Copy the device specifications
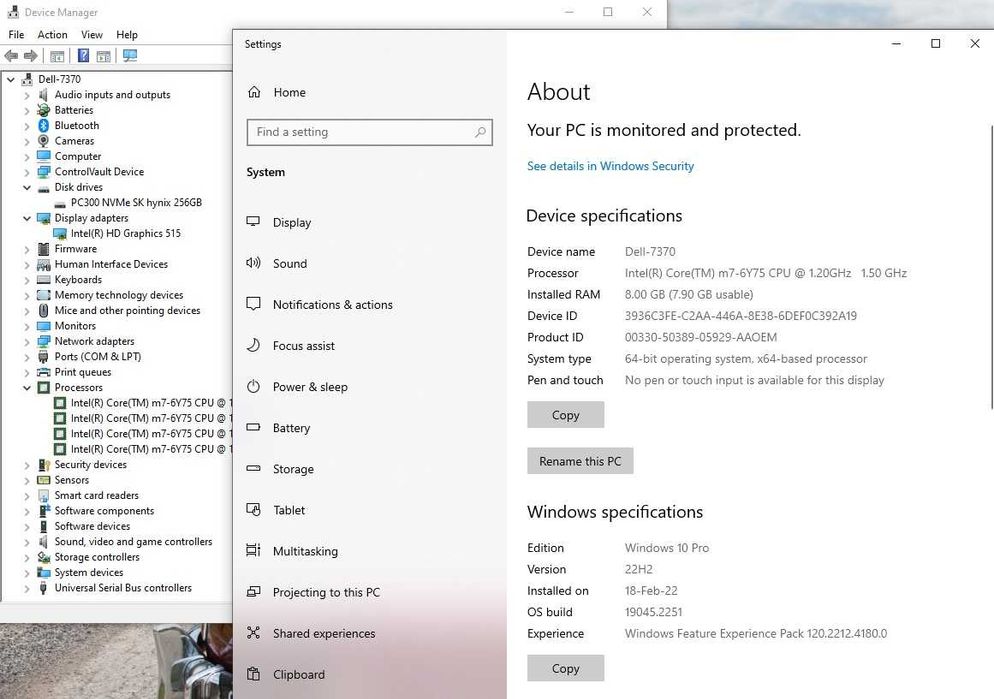994x699 pixels. click(565, 415)
